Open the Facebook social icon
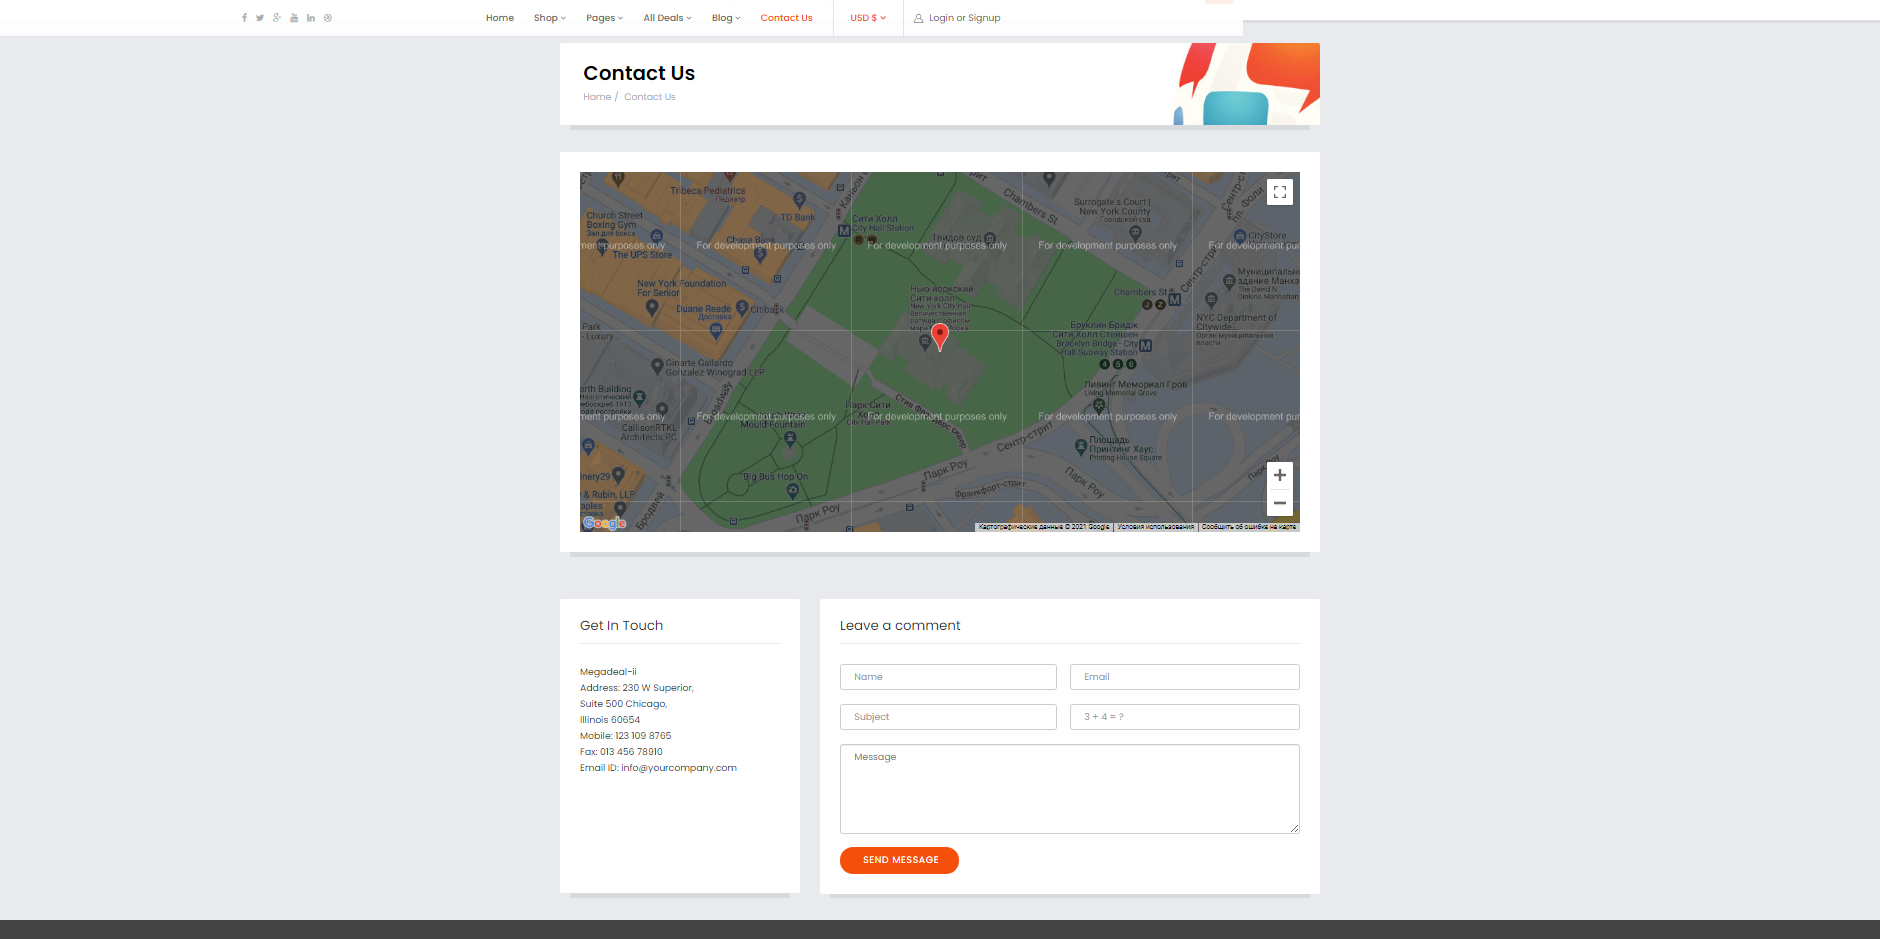 [x=244, y=18]
